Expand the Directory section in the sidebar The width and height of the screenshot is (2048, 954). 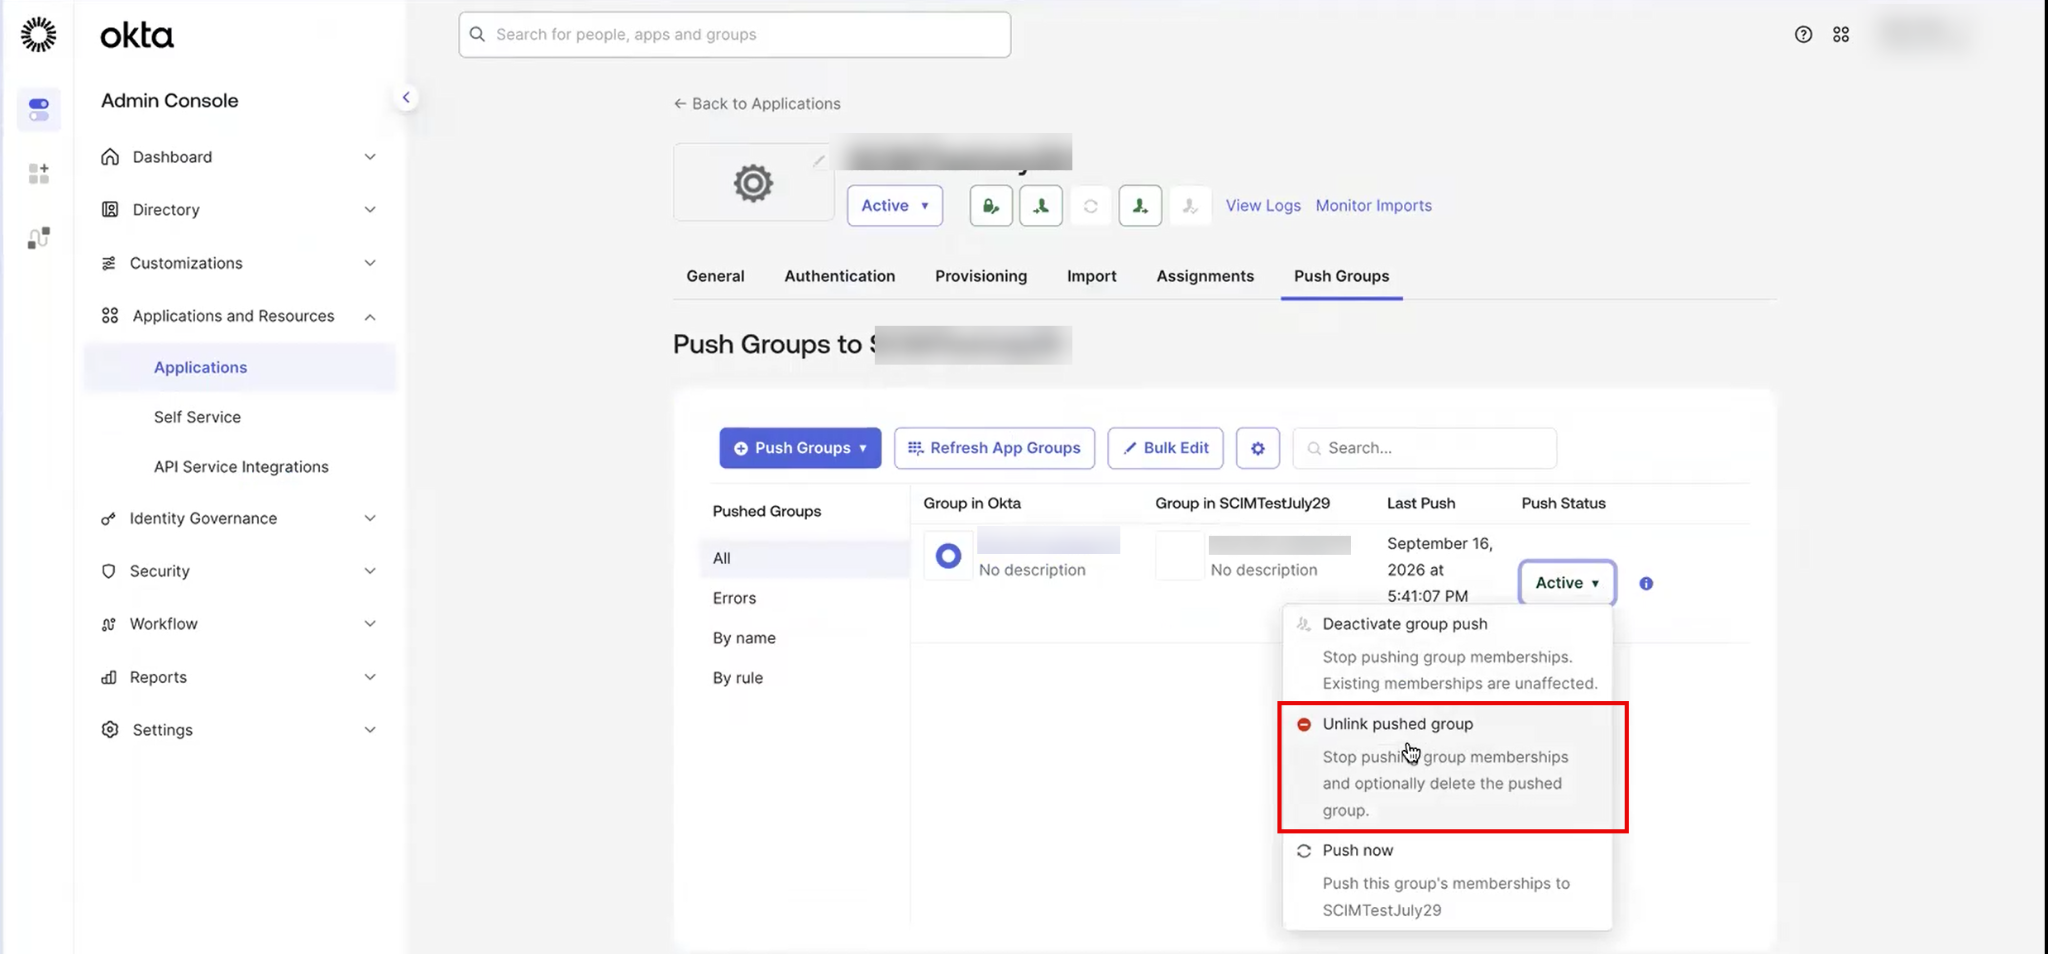click(x=240, y=210)
